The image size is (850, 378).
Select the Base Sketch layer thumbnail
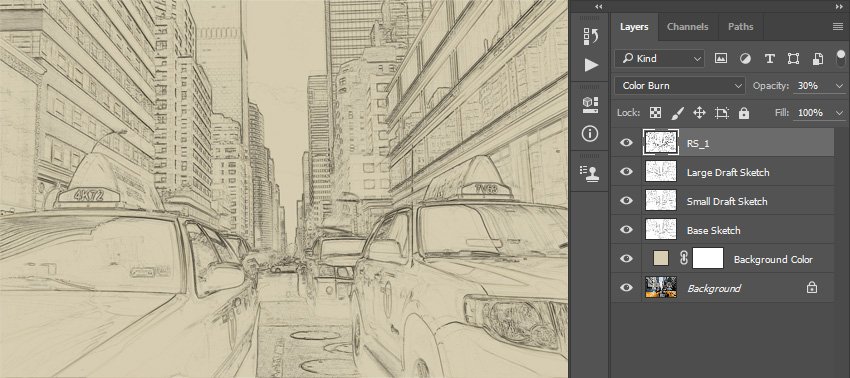click(661, 229)
